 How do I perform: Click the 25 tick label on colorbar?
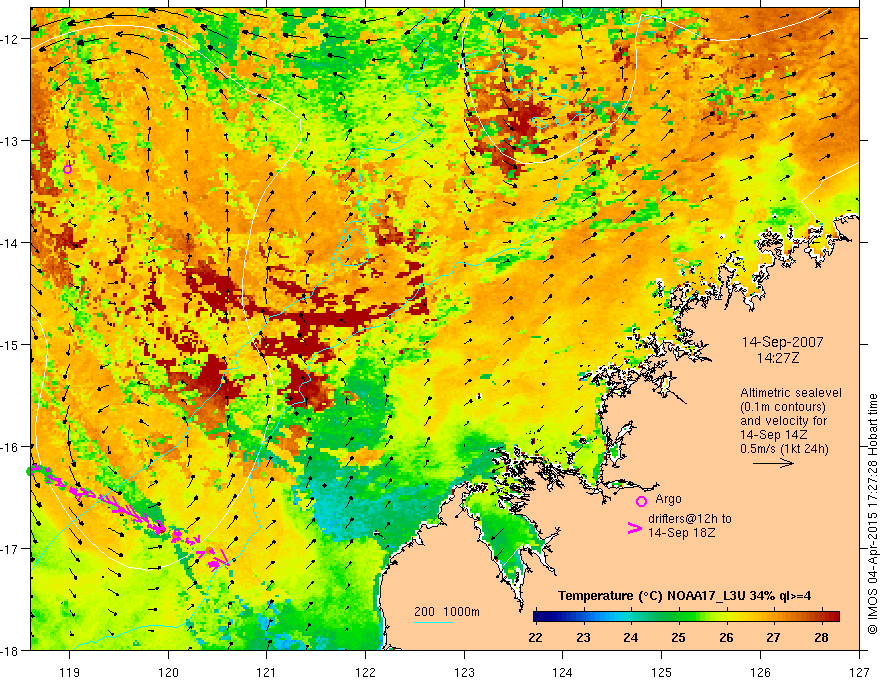(679, 637)
